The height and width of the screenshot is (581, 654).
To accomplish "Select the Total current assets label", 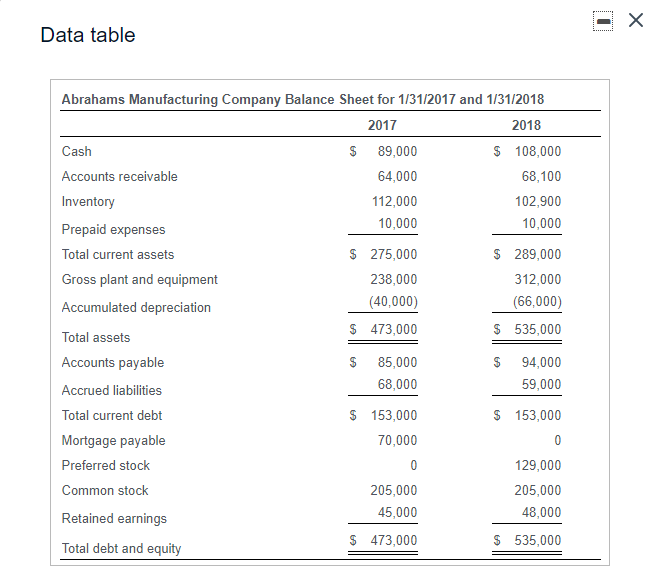I will coord(118,254).
